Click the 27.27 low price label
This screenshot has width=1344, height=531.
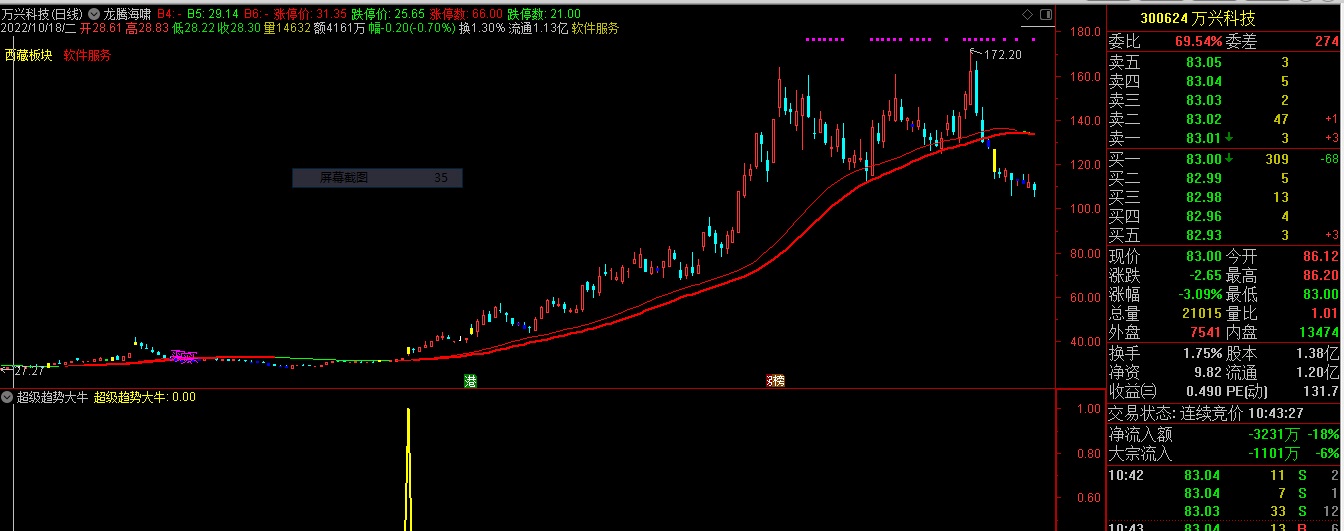pyautogui.click(x=29, y=370)
